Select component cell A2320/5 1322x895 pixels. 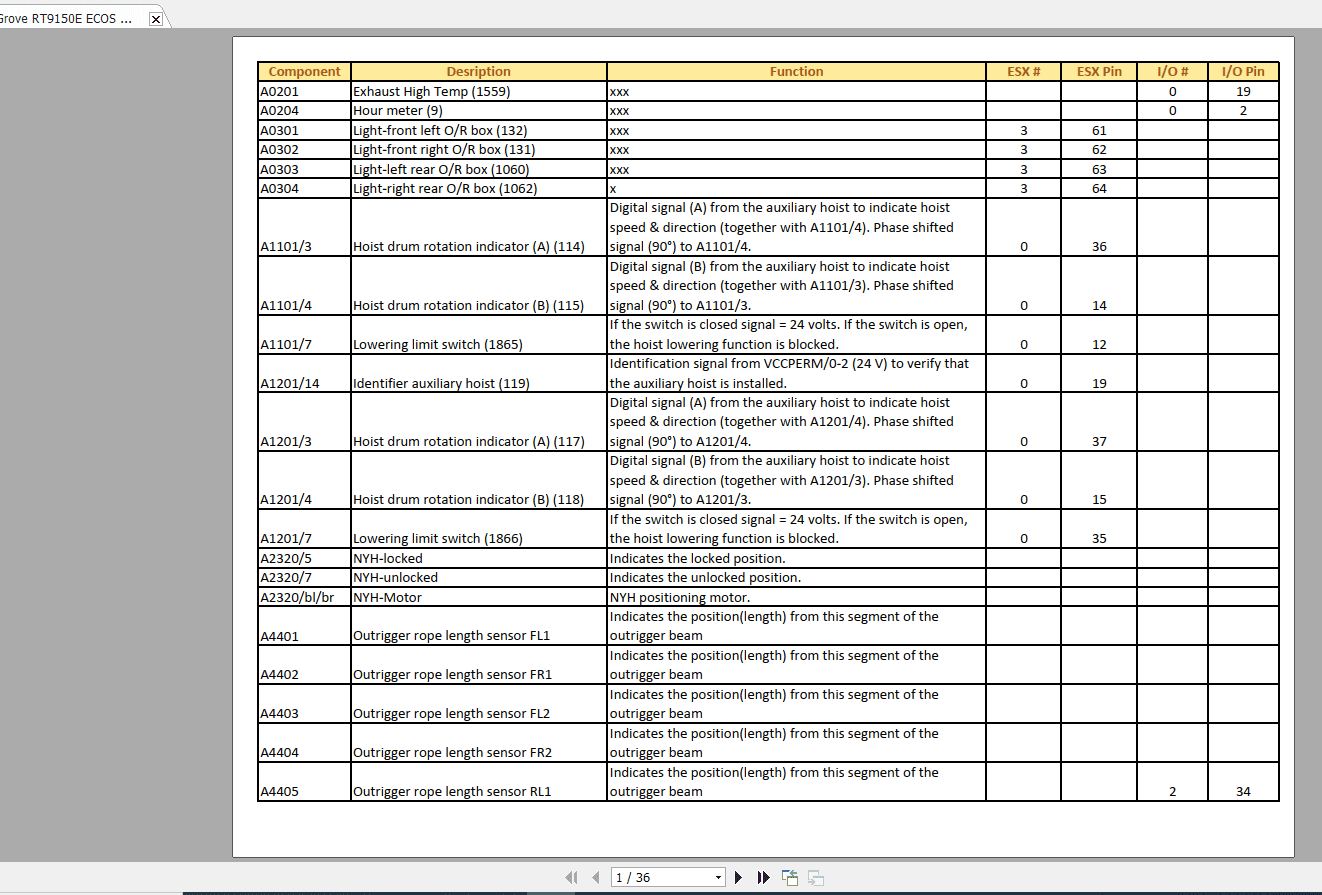click(x=304, y=558)
